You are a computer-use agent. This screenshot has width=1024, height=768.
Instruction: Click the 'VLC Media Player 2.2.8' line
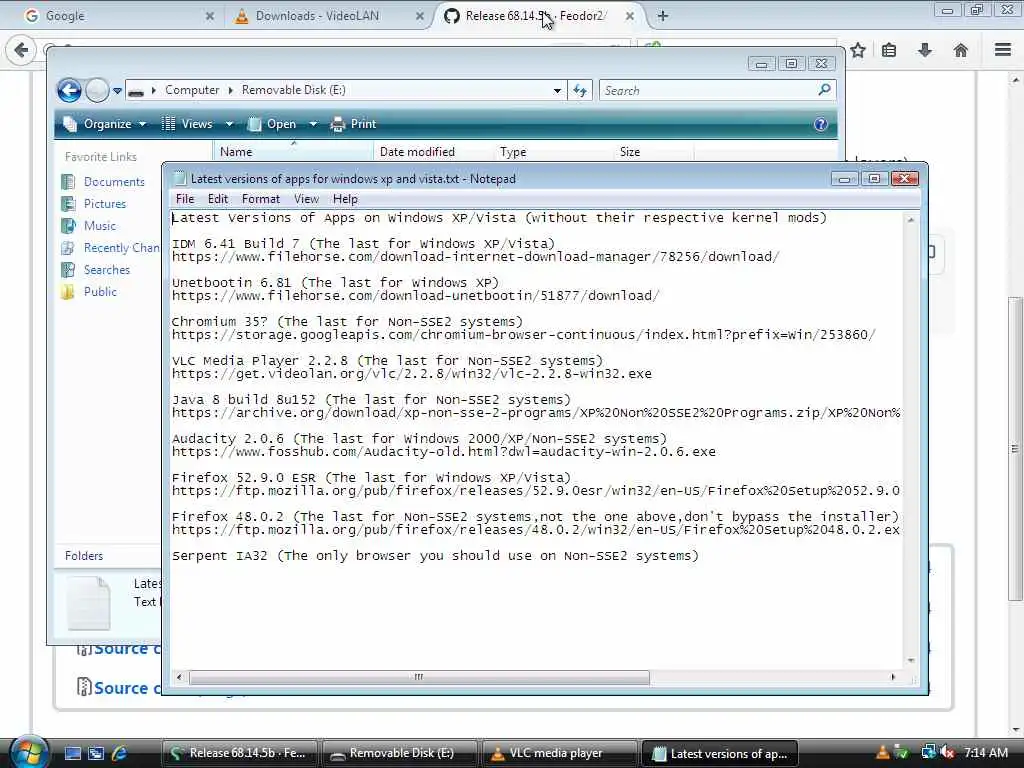(387, 360)
